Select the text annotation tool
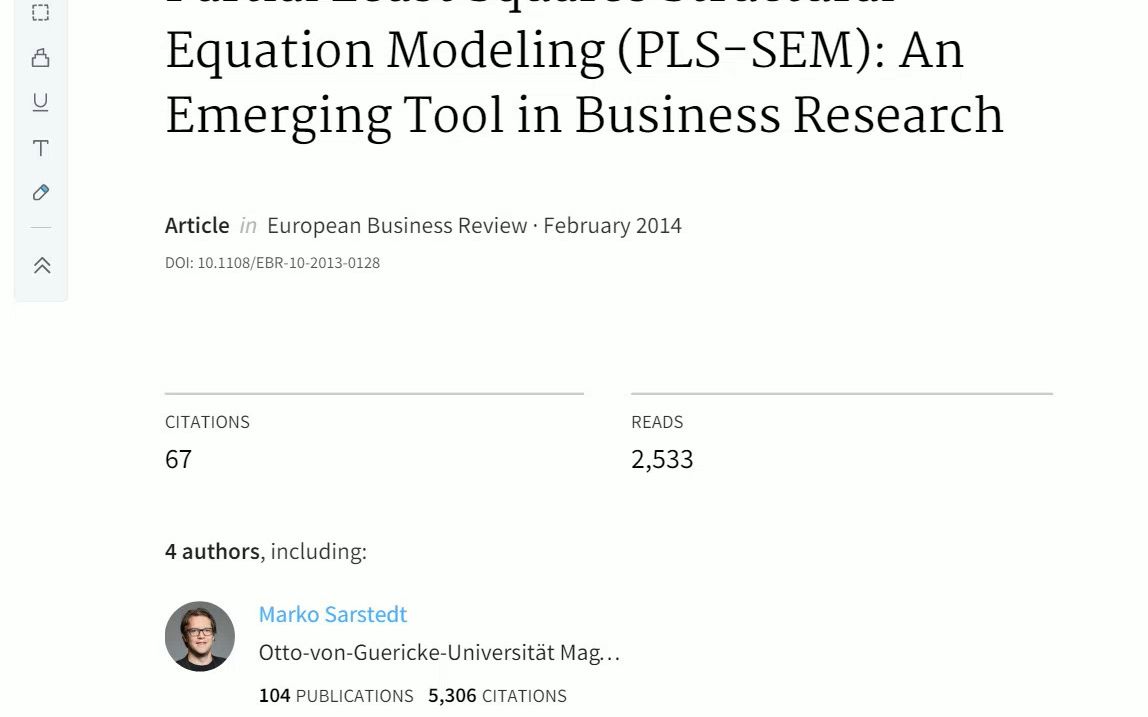Image resolution: width=1148 pixels, height=717 pixels. (x=41, y=148)
